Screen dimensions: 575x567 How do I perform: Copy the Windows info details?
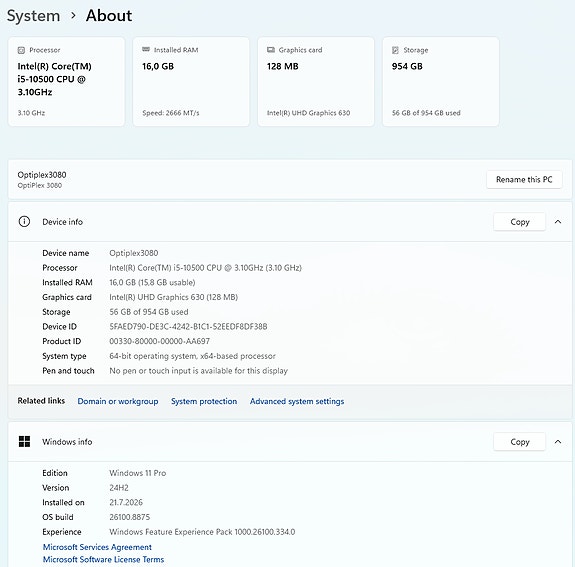520,442
